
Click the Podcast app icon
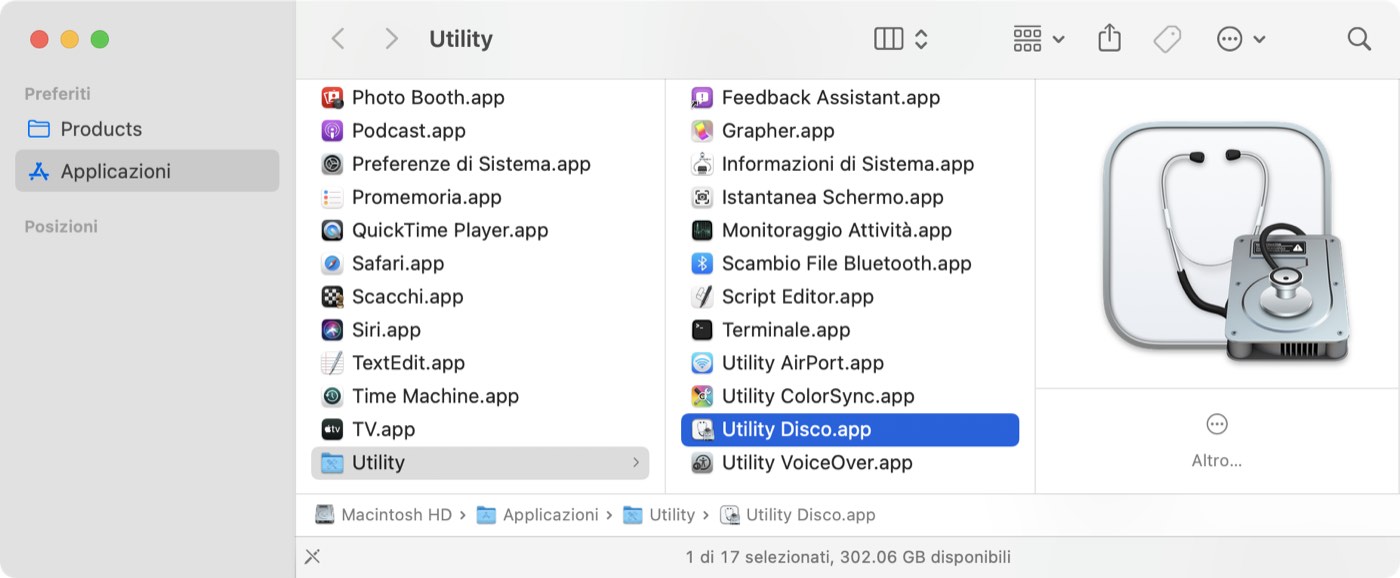coord(332,131)
